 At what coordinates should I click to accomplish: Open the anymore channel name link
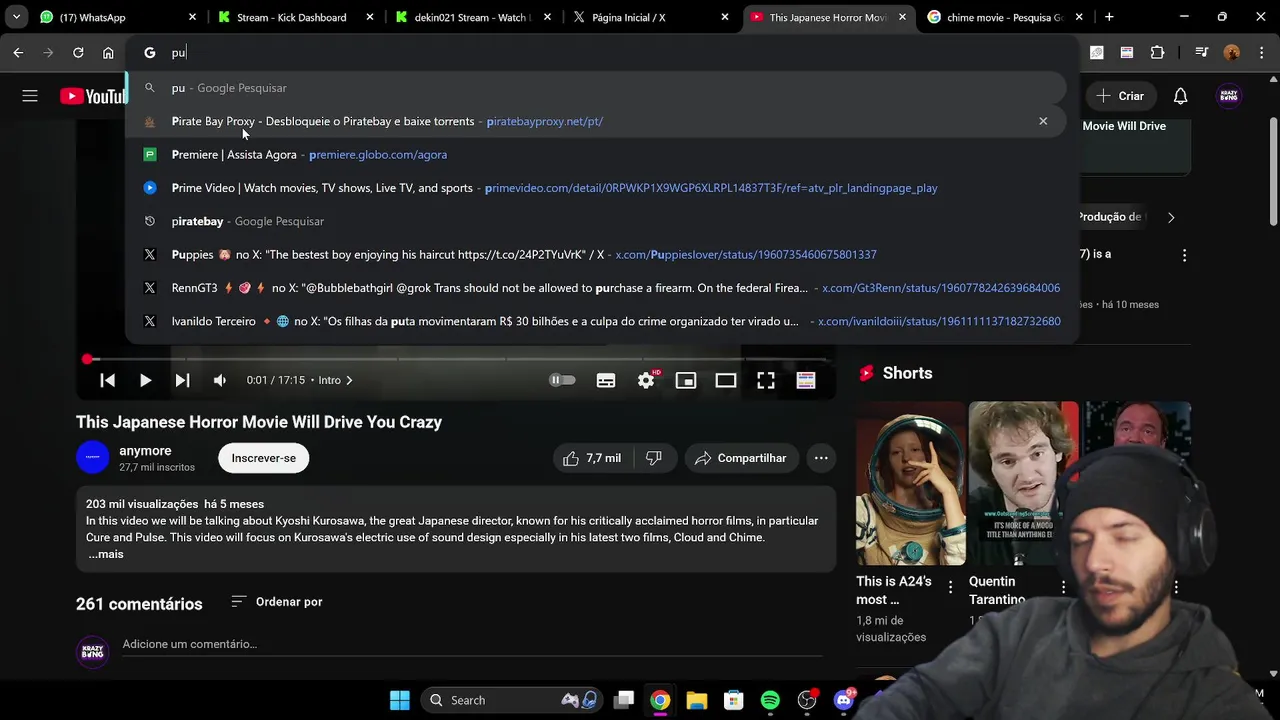(x=145, y=451)
